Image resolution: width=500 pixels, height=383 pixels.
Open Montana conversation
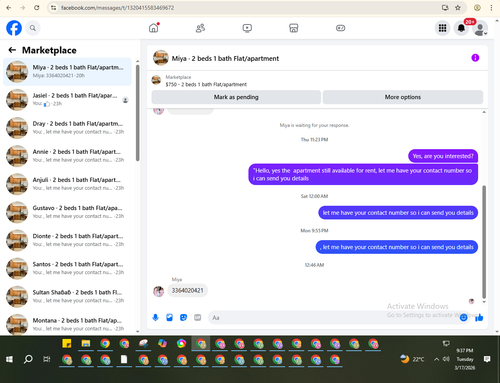pos(68,324)
